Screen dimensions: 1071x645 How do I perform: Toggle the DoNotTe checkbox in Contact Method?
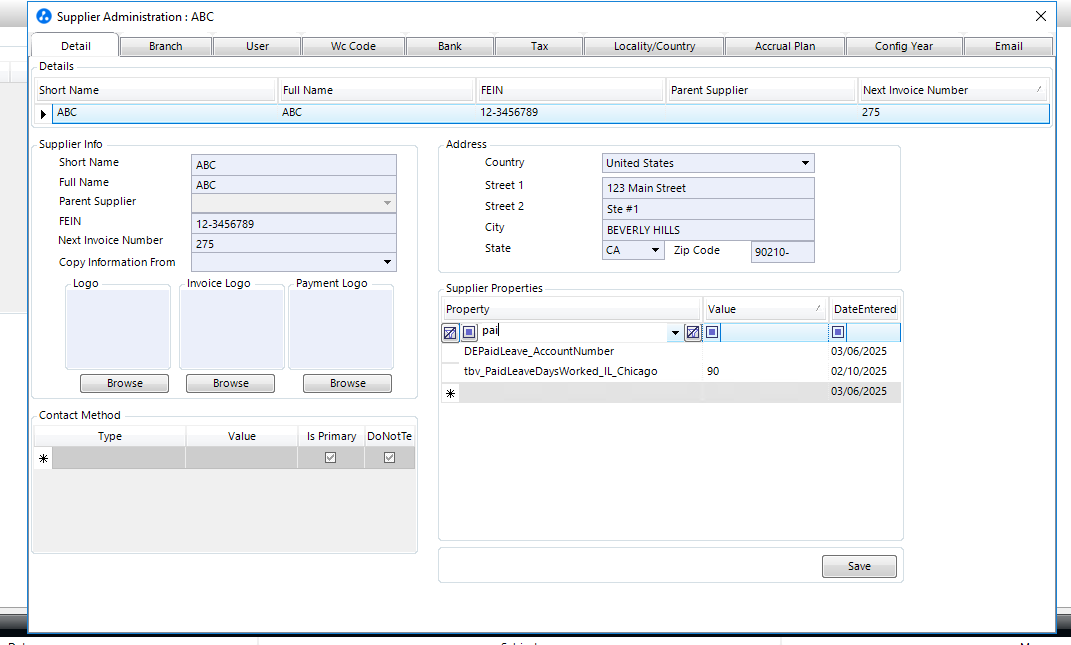[x=390, y=458]
